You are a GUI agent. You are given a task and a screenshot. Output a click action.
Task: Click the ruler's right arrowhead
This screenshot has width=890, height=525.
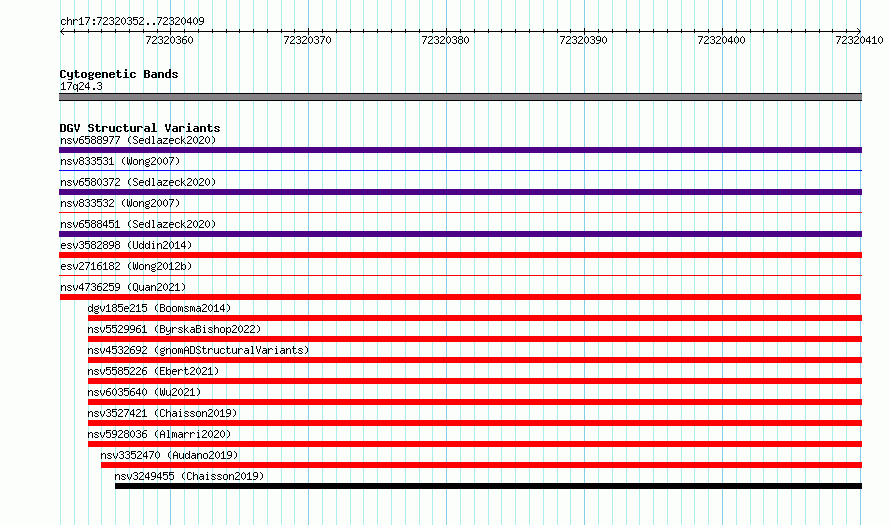pos(859,31)
